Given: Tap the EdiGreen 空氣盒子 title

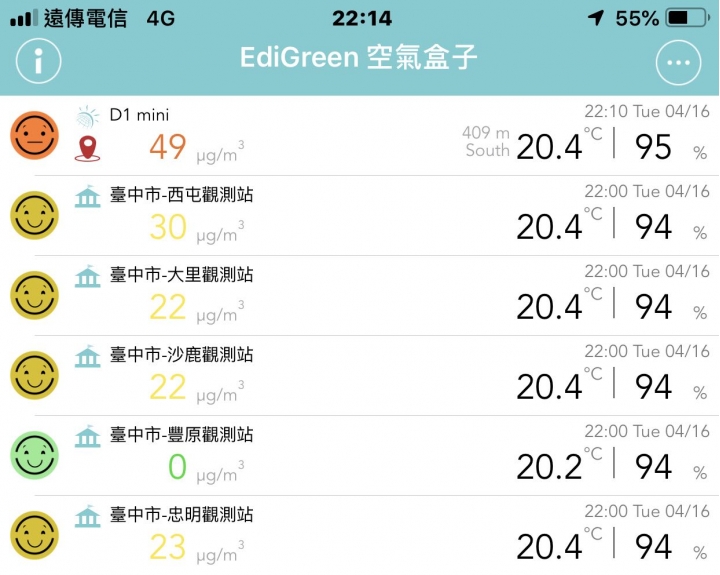Looking at the screenshot, I should coord(359,57).
